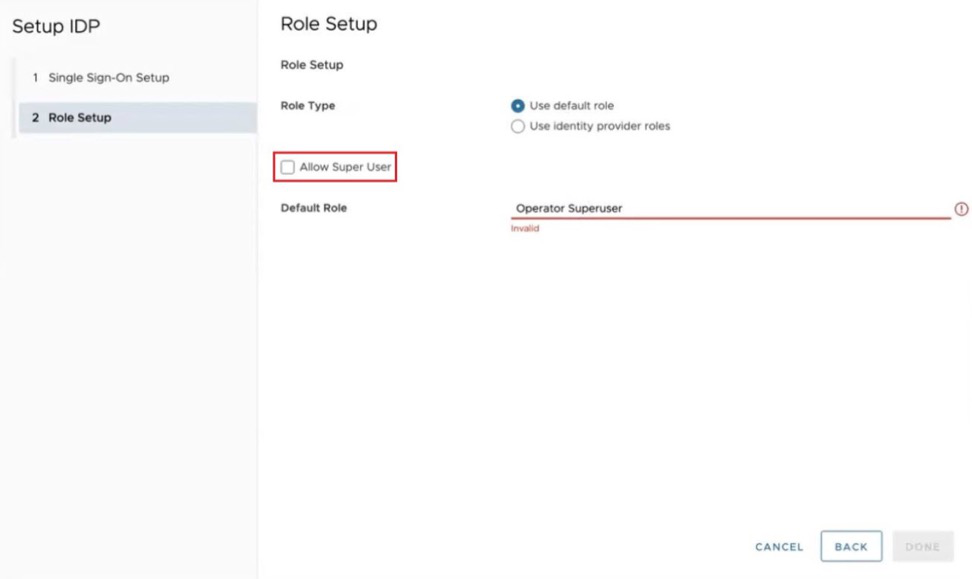Click the Role Type field label

pyautogui.click(x=308, y=106)
